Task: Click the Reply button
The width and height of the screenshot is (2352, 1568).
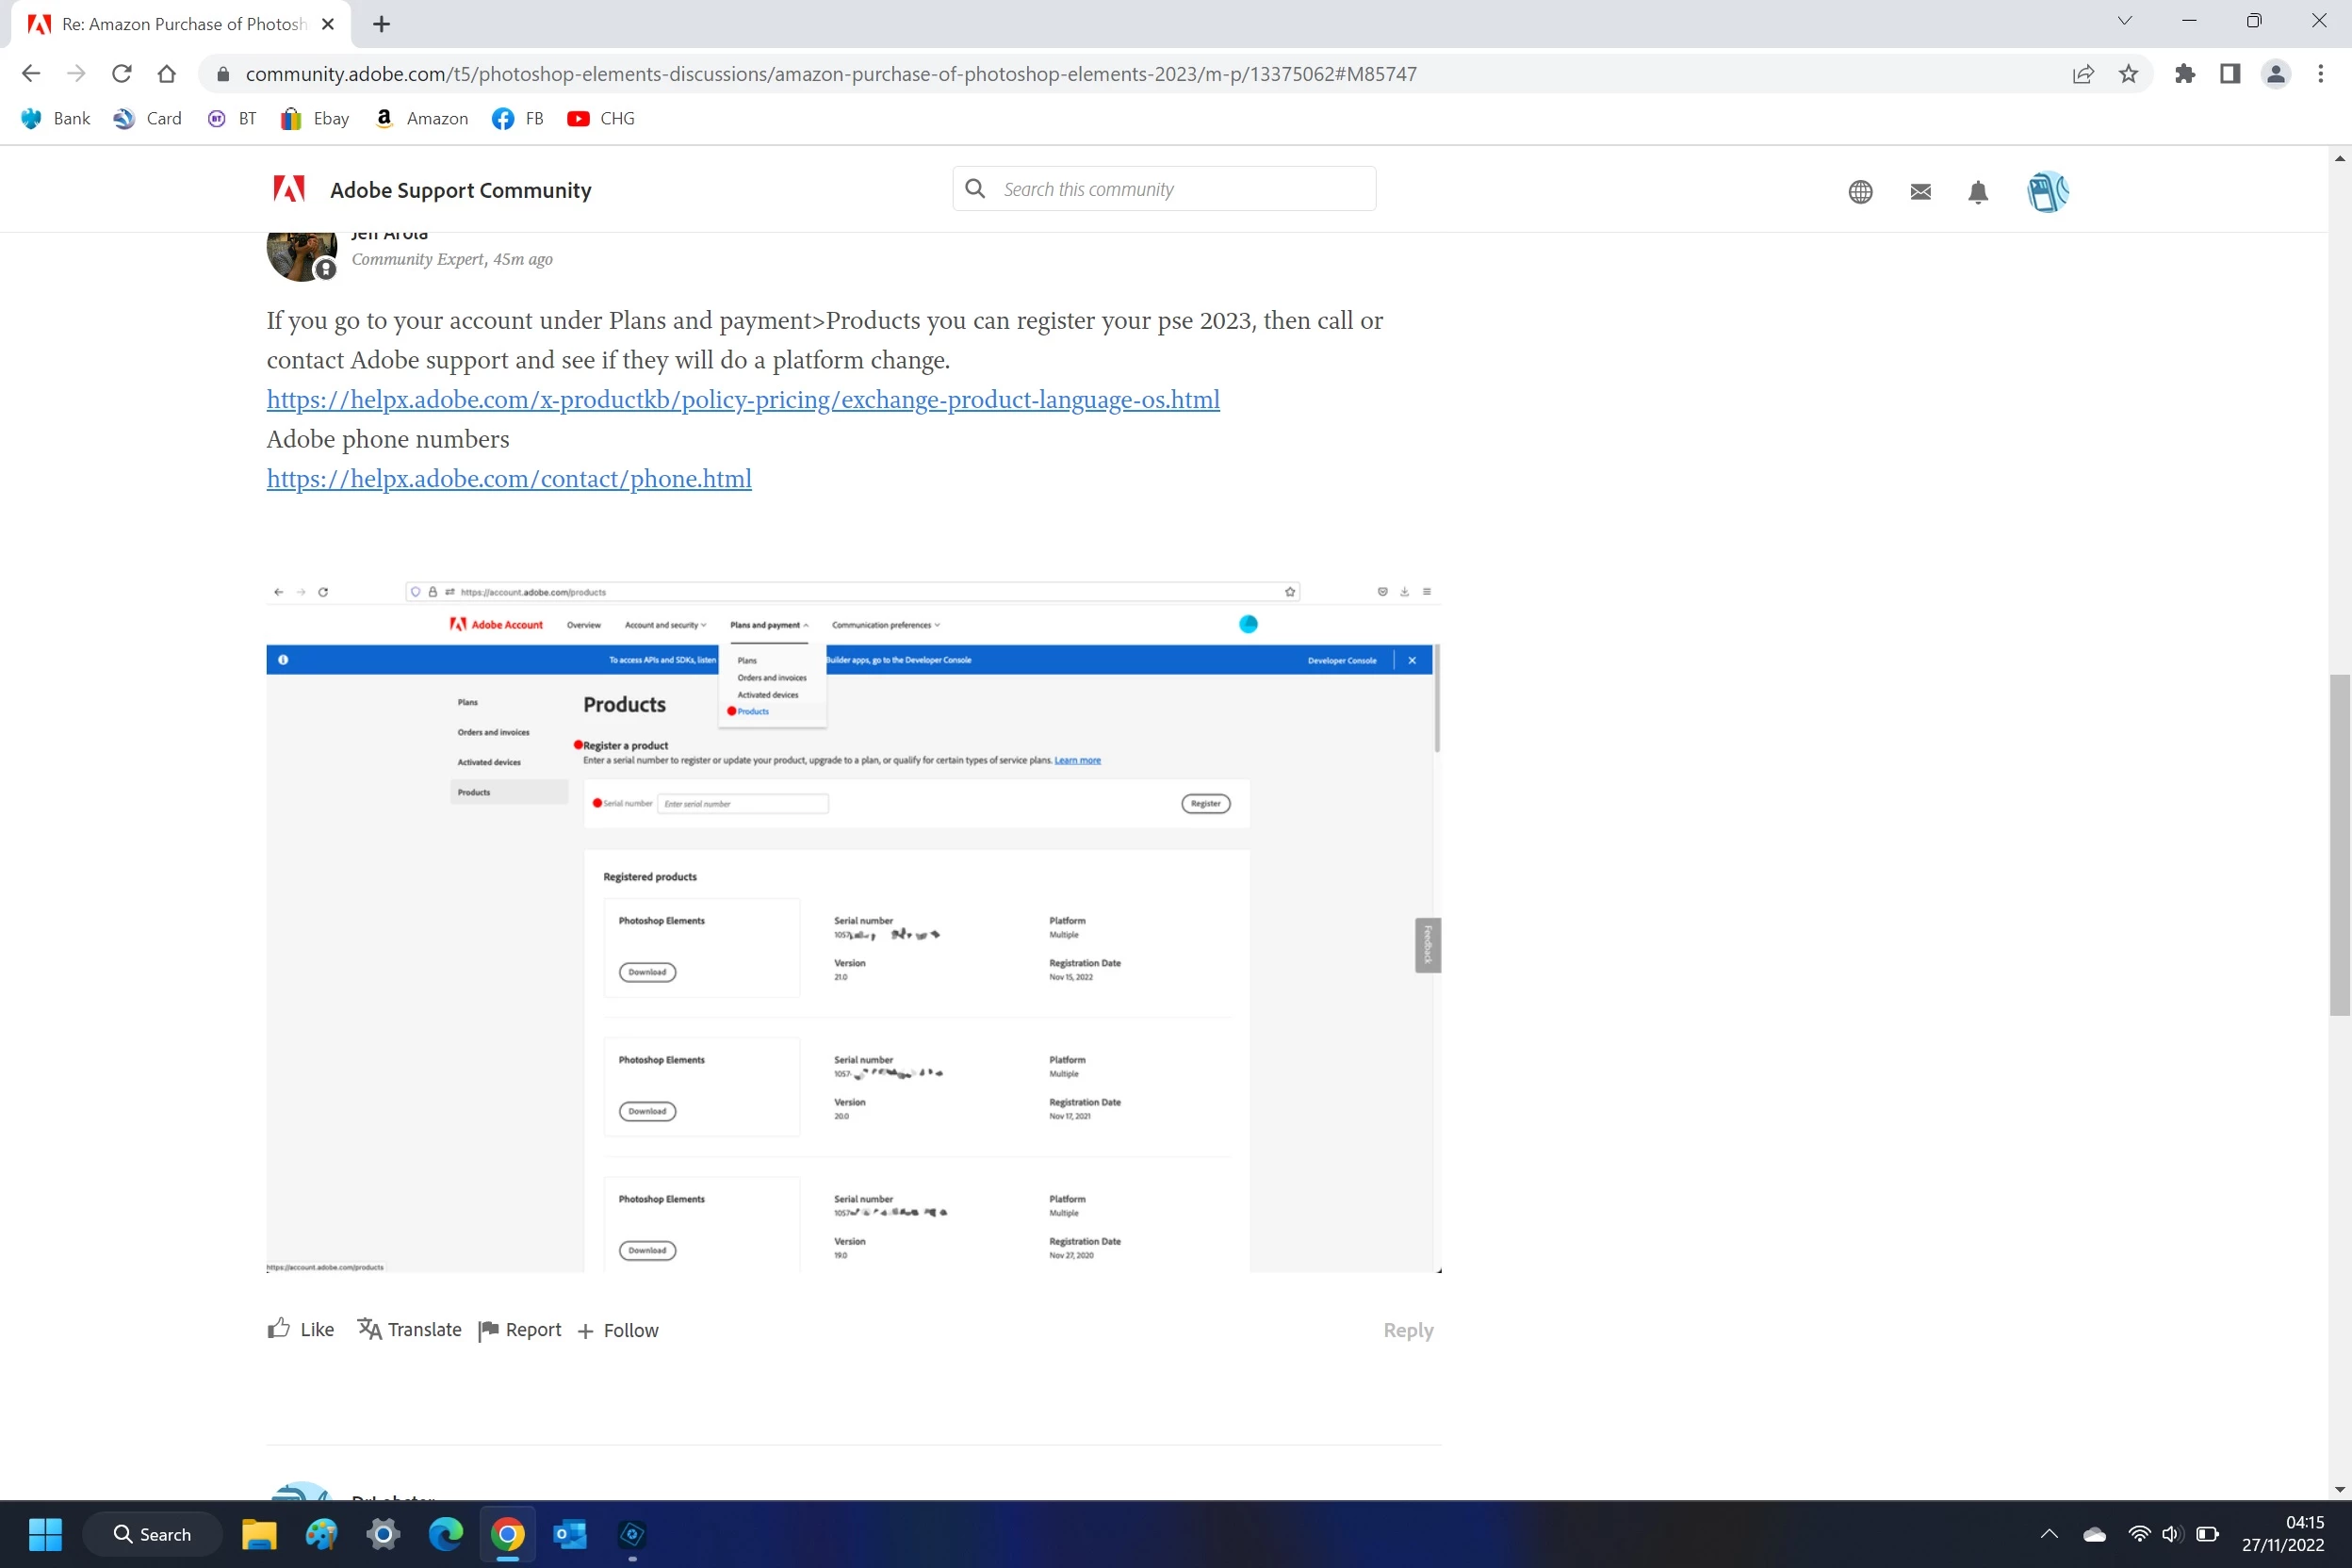Action: pos(1407,1330)
